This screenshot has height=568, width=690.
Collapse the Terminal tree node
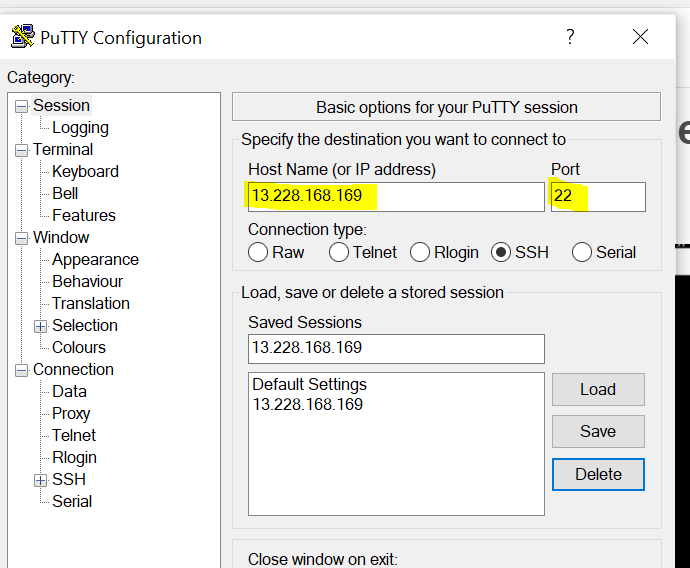coord(21,150)
